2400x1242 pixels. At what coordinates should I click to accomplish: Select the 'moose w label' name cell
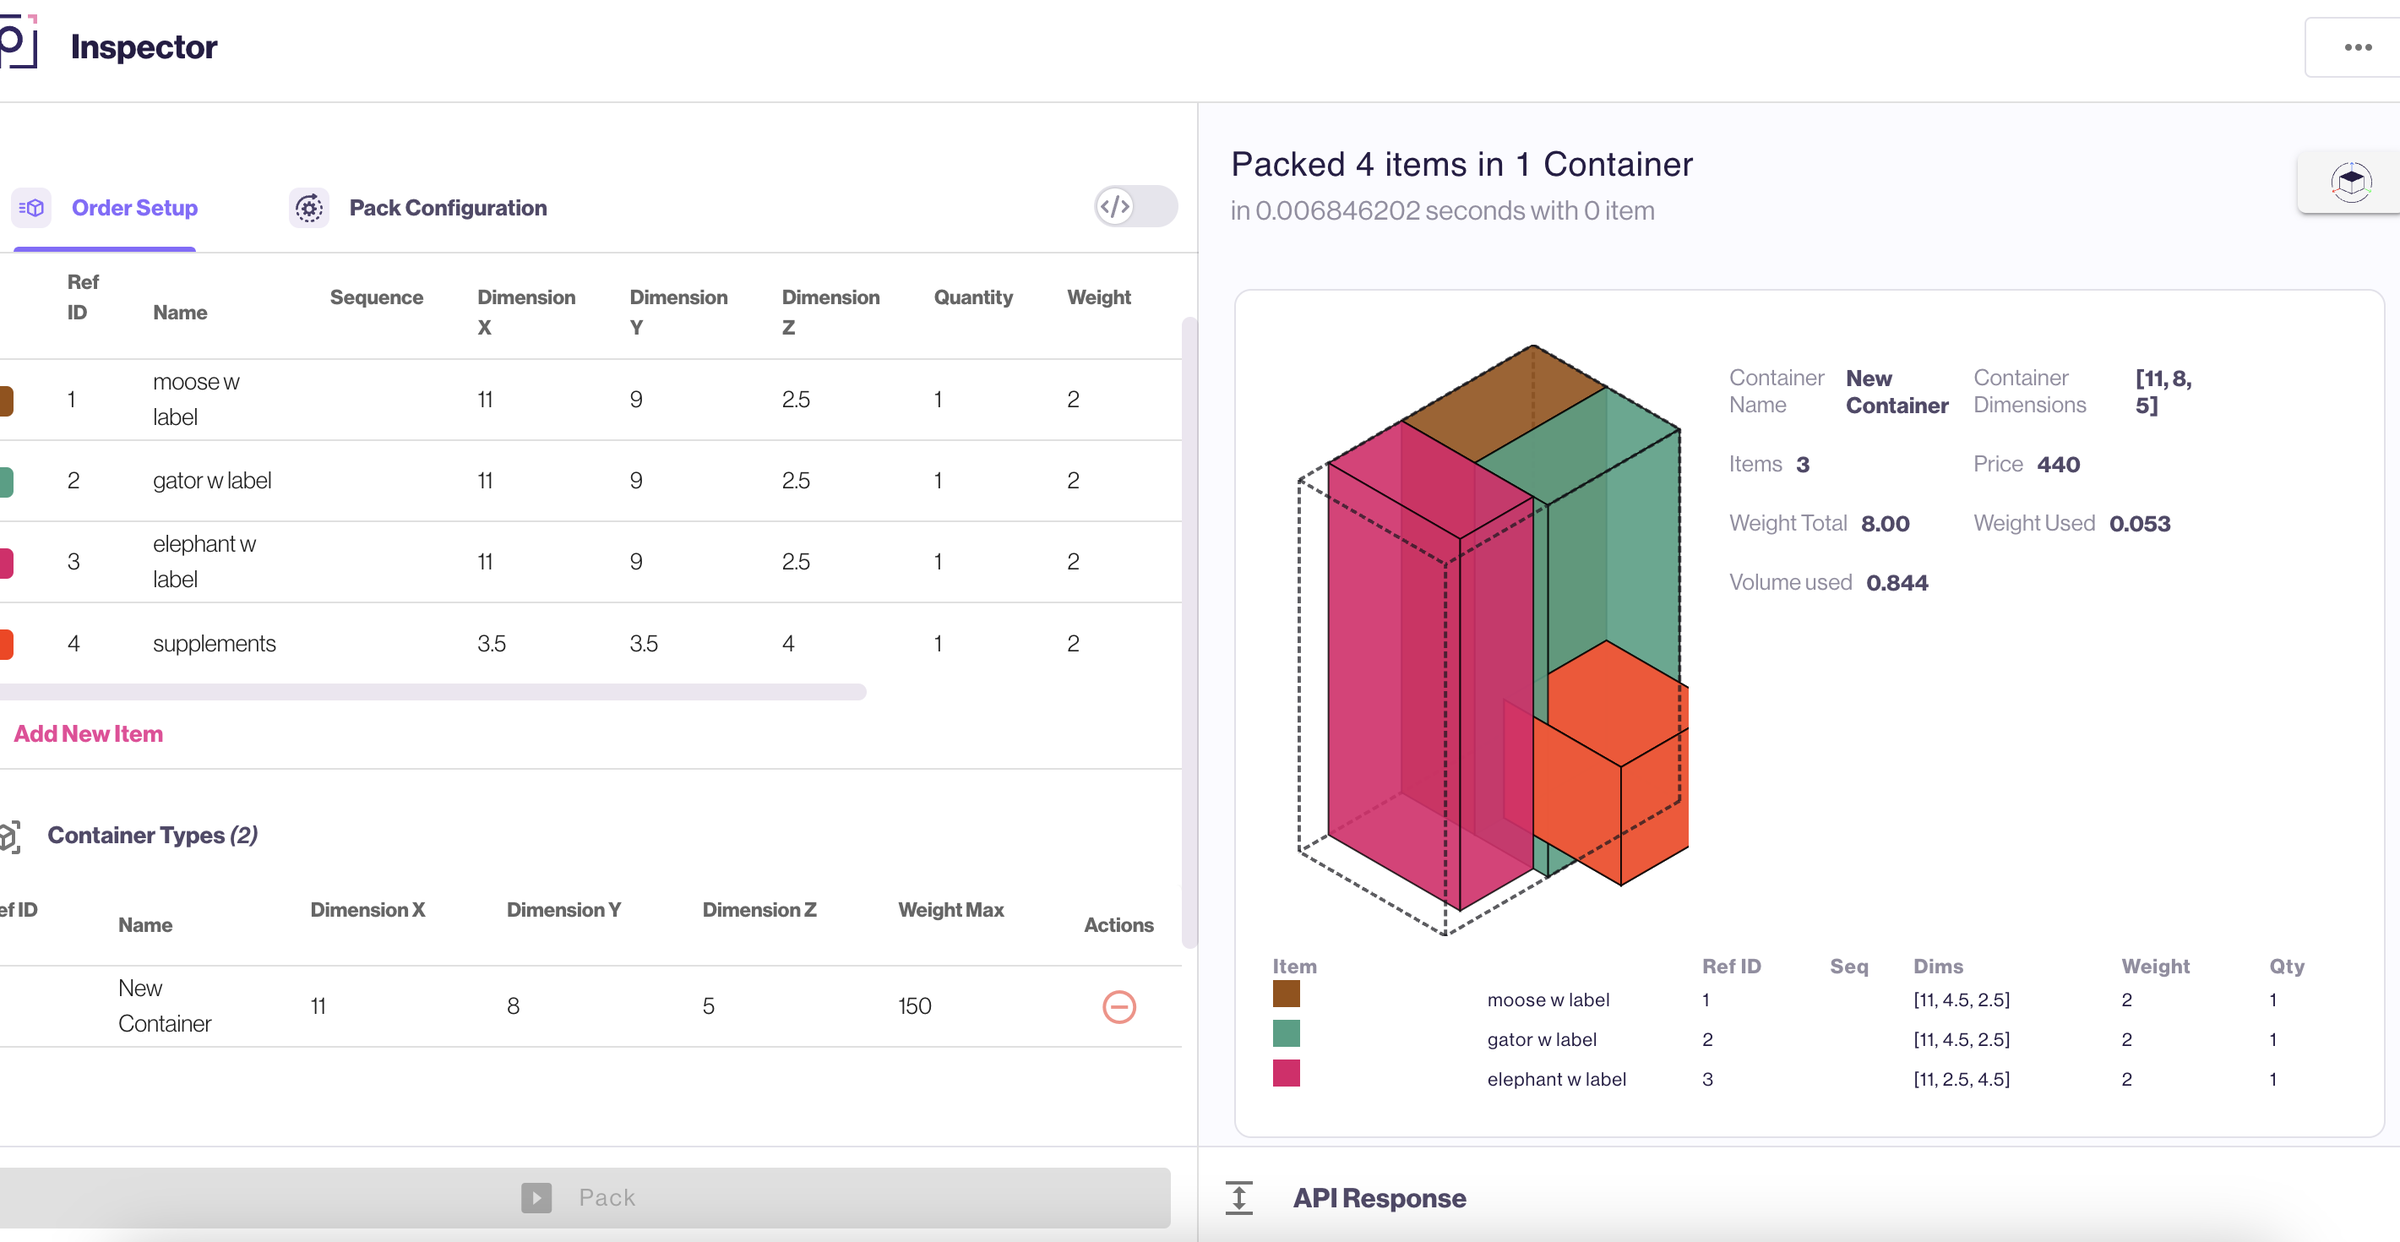pyautogui.click(x=196, y=400)
